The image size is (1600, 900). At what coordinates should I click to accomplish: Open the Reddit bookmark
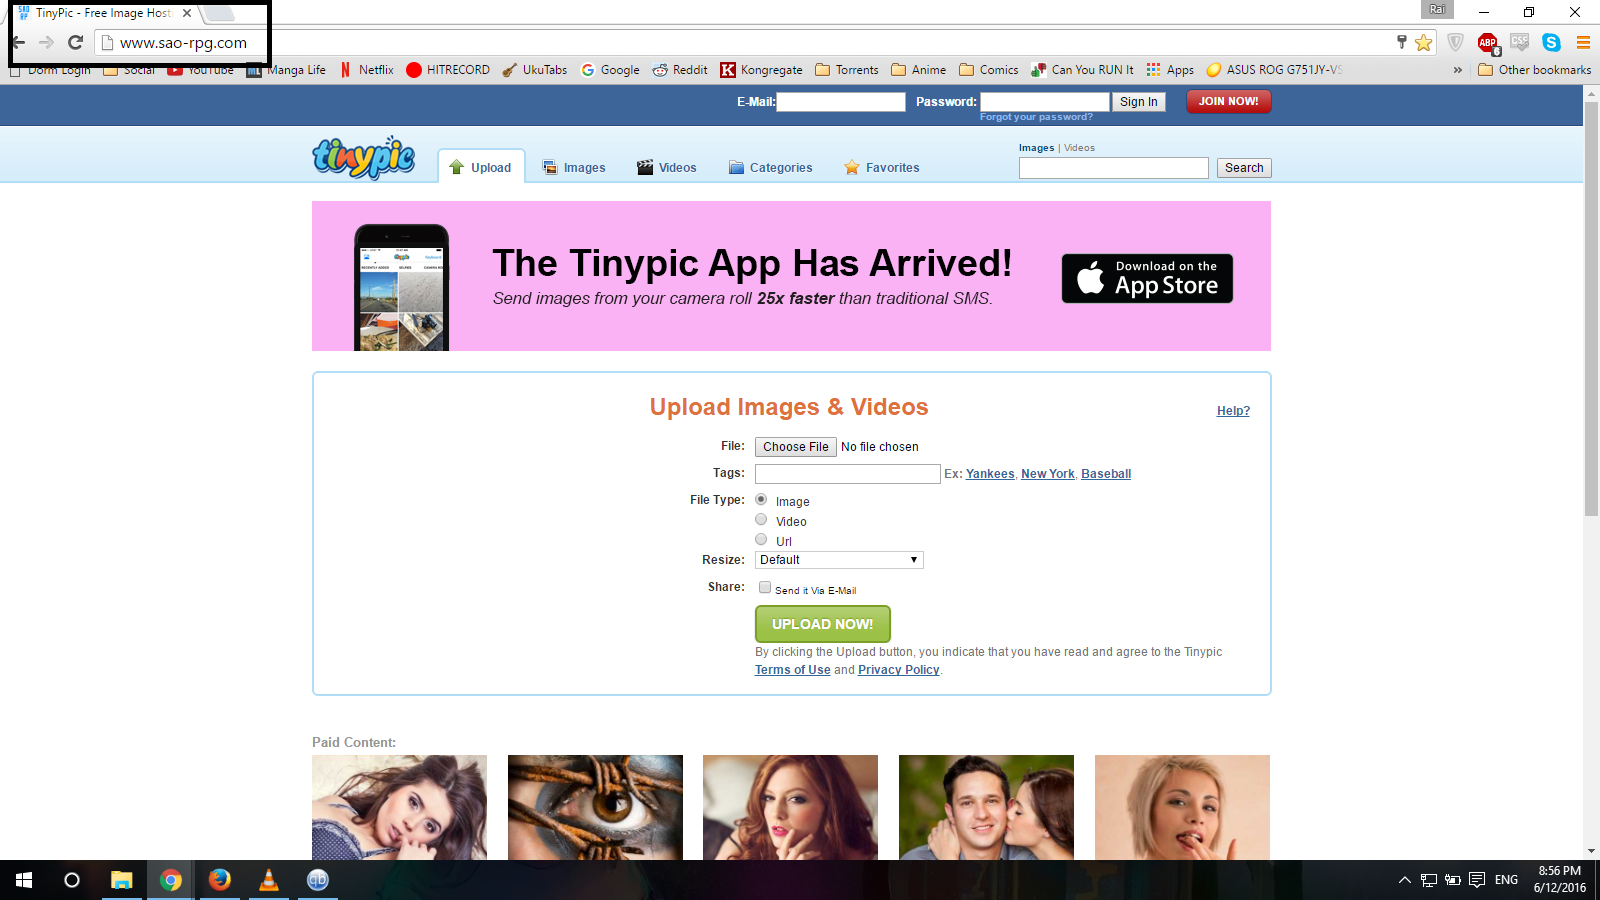tap(680, 70)
